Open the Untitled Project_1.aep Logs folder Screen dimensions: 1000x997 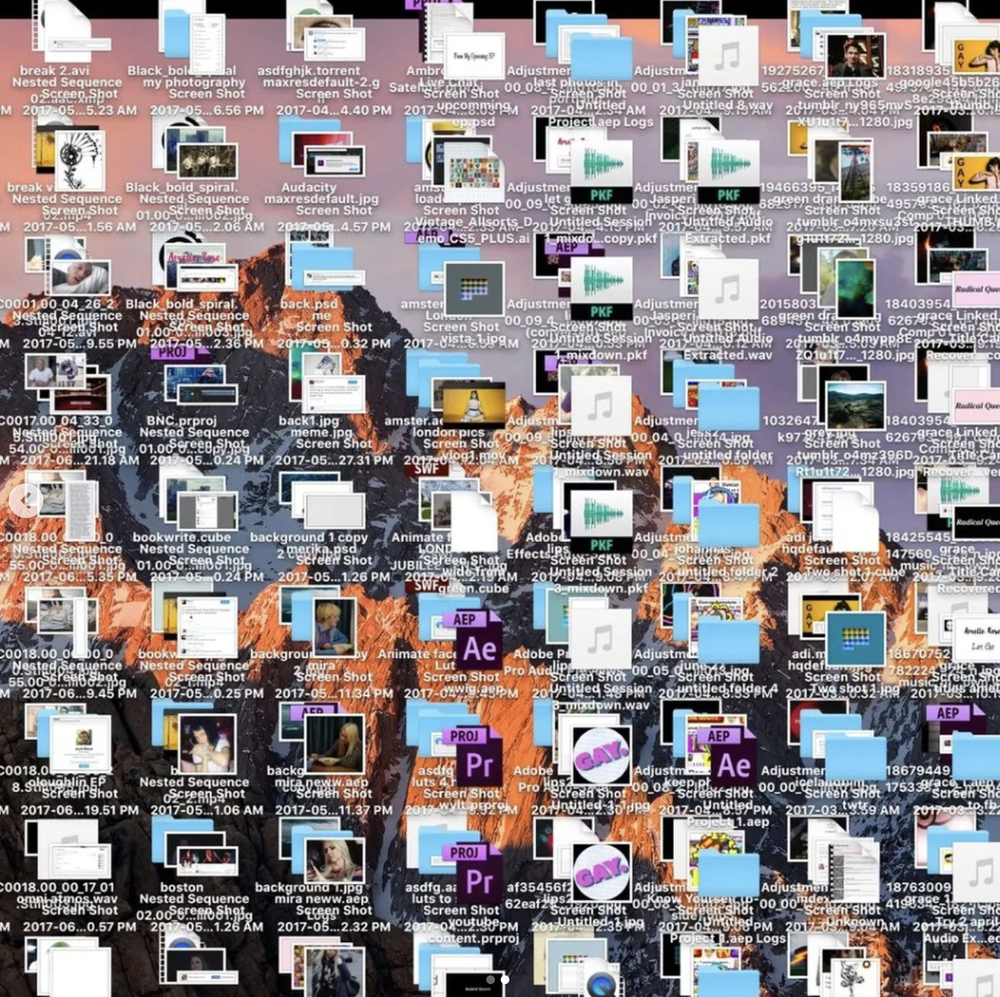coord(728,875)
